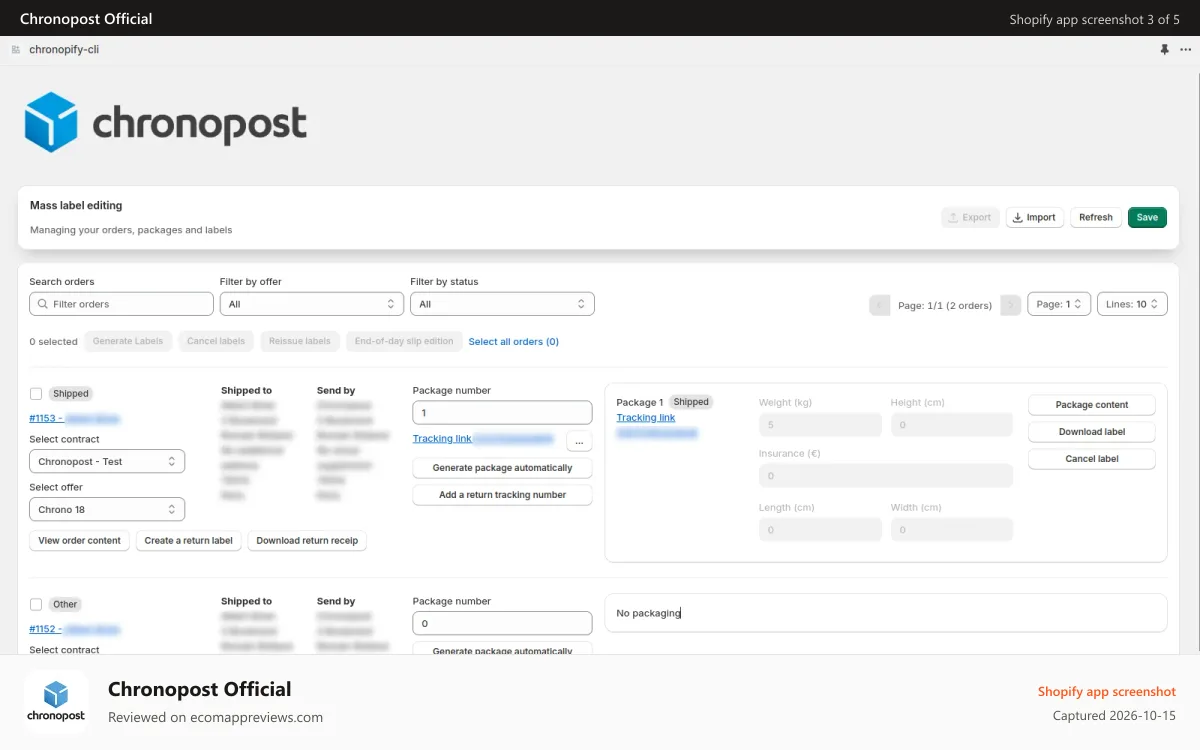The image size is (1200, 750).
Task: Click Reissue labels bulk action
Action: pos(300,341)
